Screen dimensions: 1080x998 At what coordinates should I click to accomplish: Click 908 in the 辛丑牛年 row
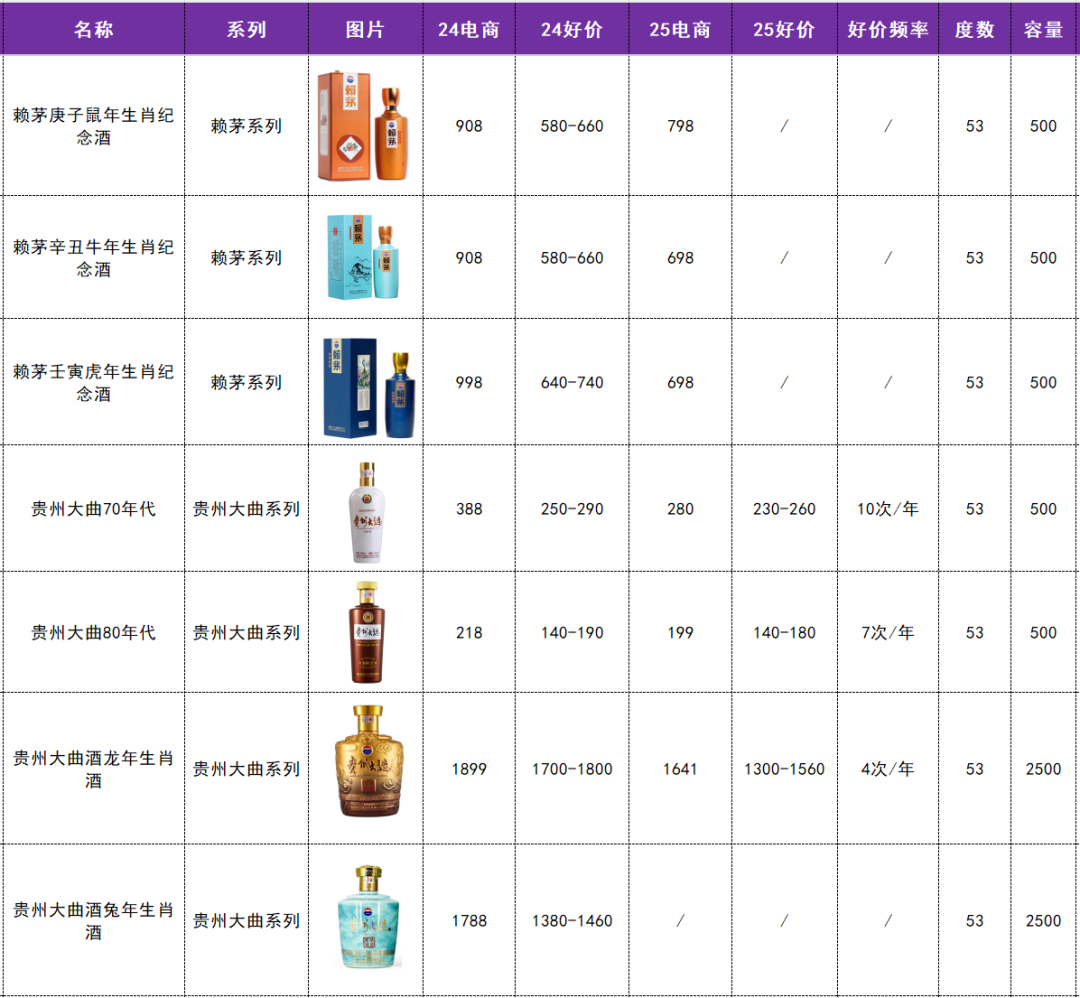coord(468,258)
